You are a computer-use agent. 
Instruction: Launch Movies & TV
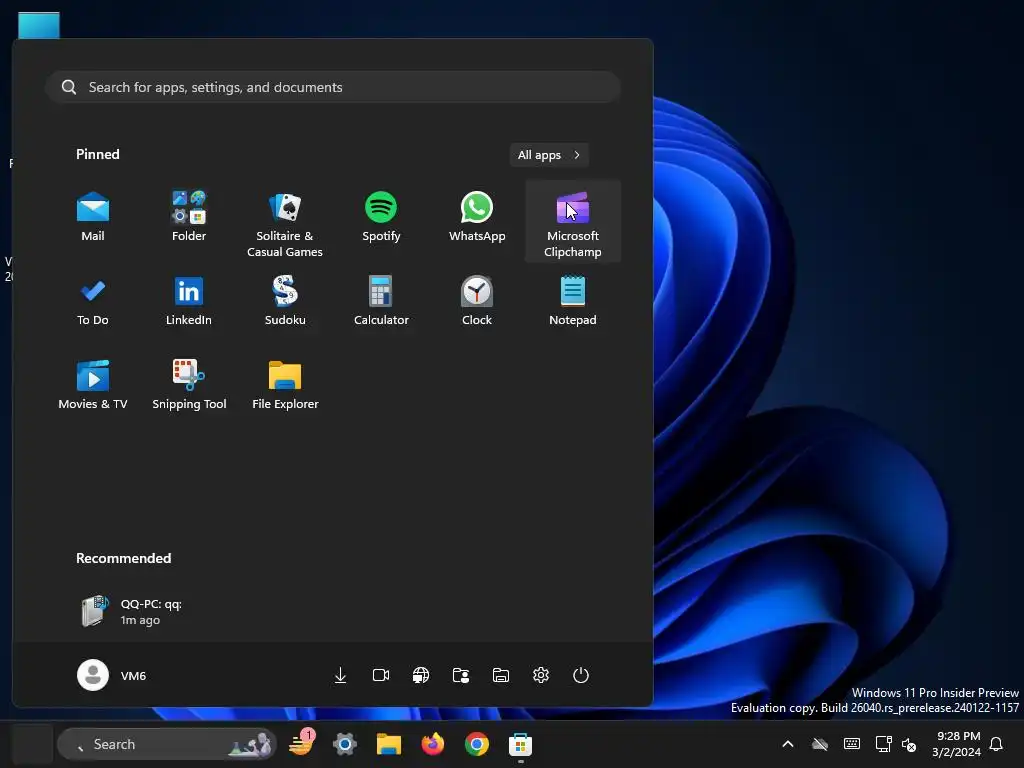point(93,385)
